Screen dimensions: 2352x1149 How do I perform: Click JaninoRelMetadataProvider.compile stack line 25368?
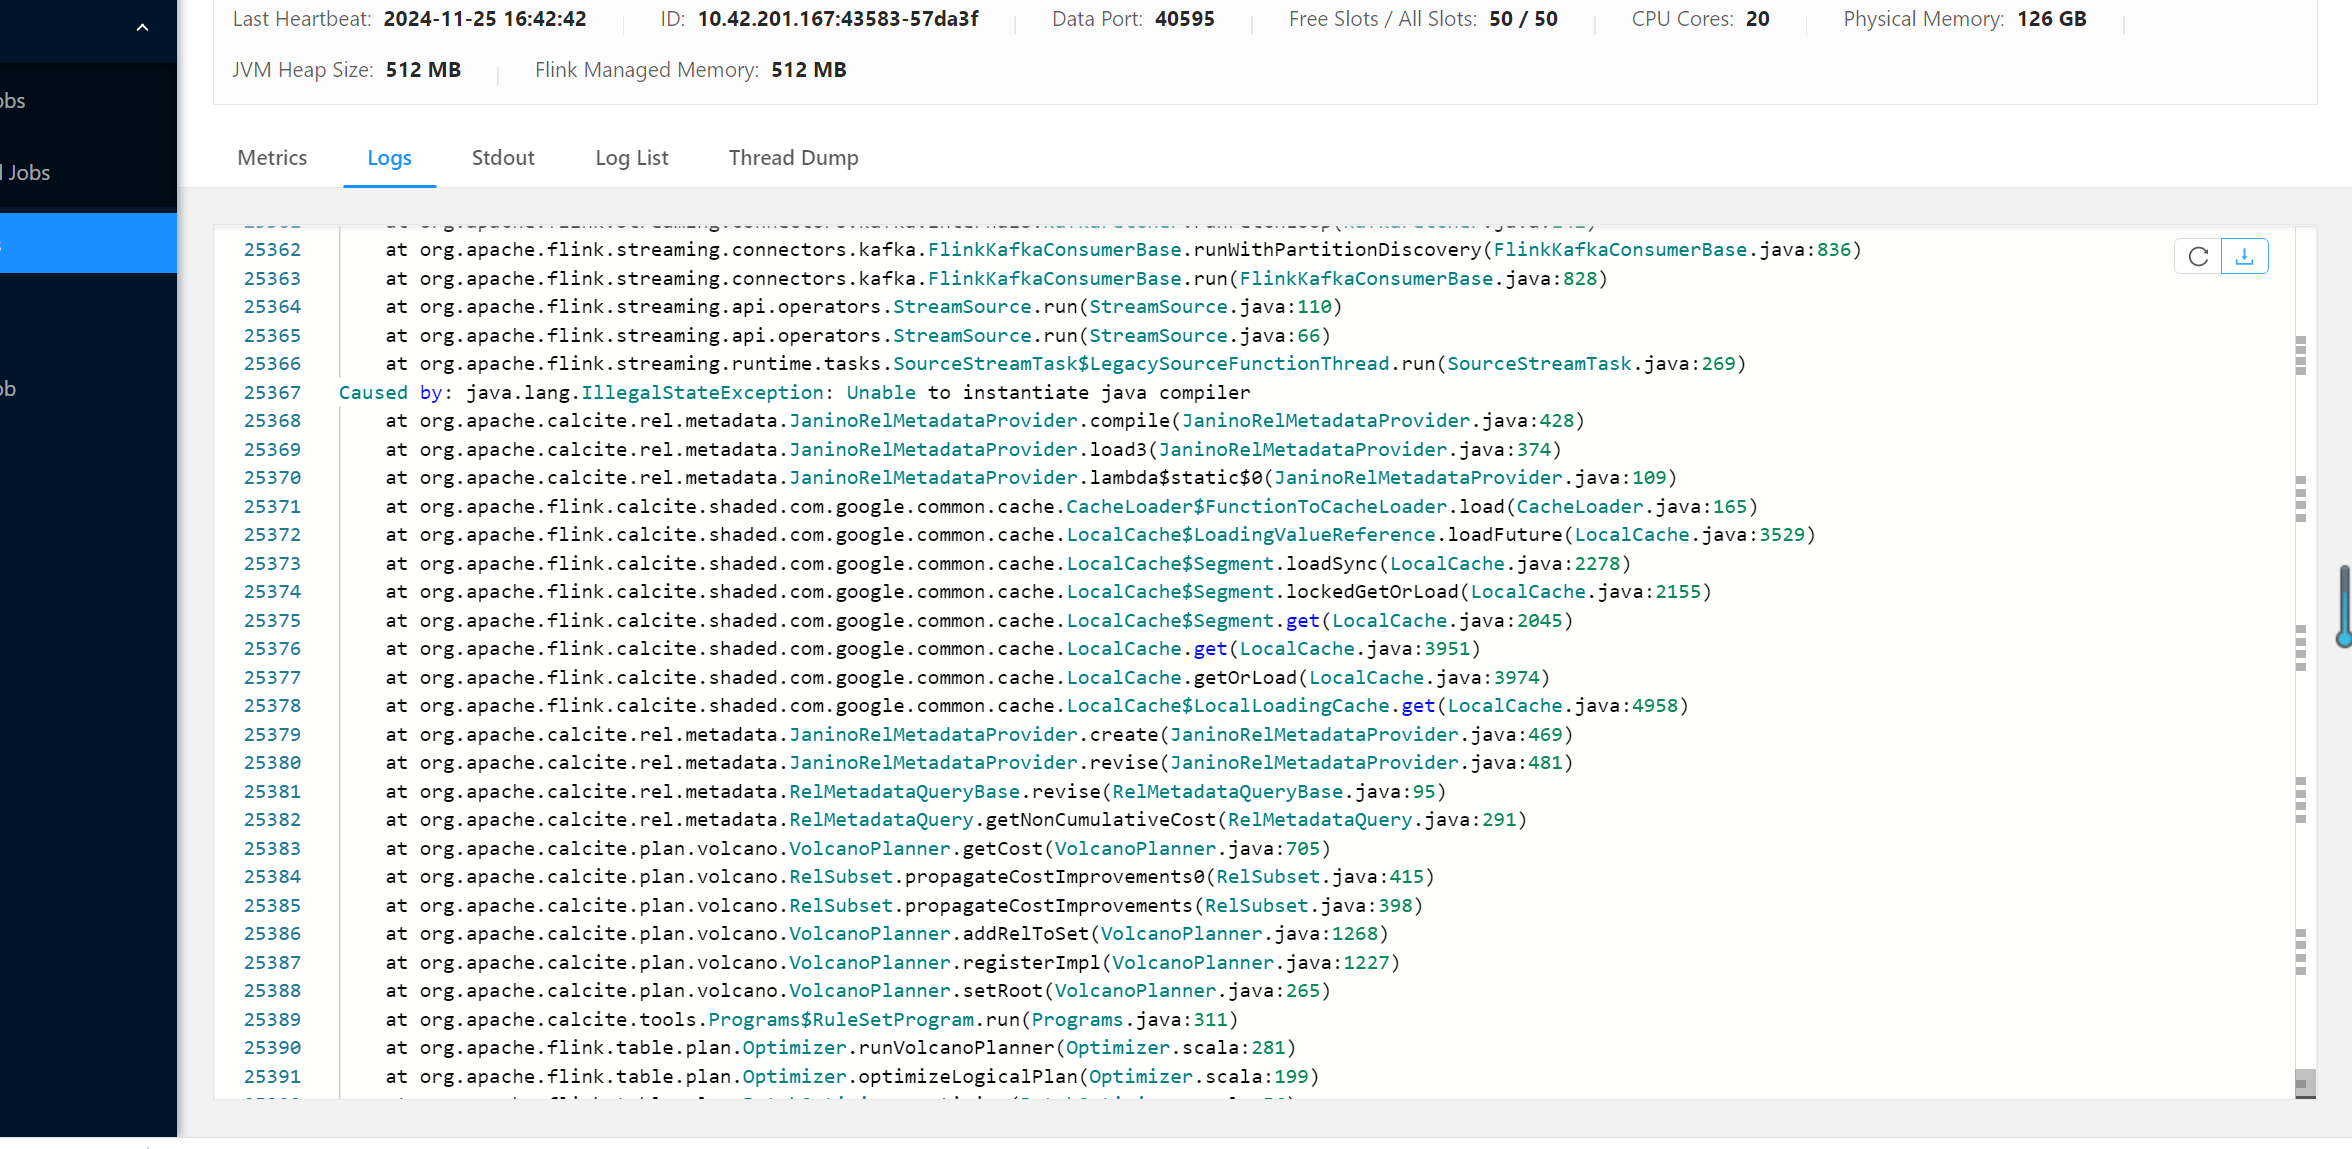985,421
